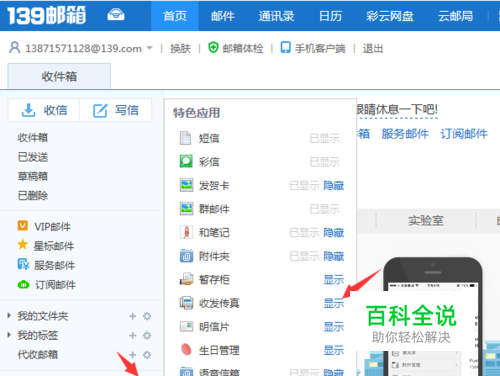Add new folder via 我的文件夹 plus

click(133, 316)
